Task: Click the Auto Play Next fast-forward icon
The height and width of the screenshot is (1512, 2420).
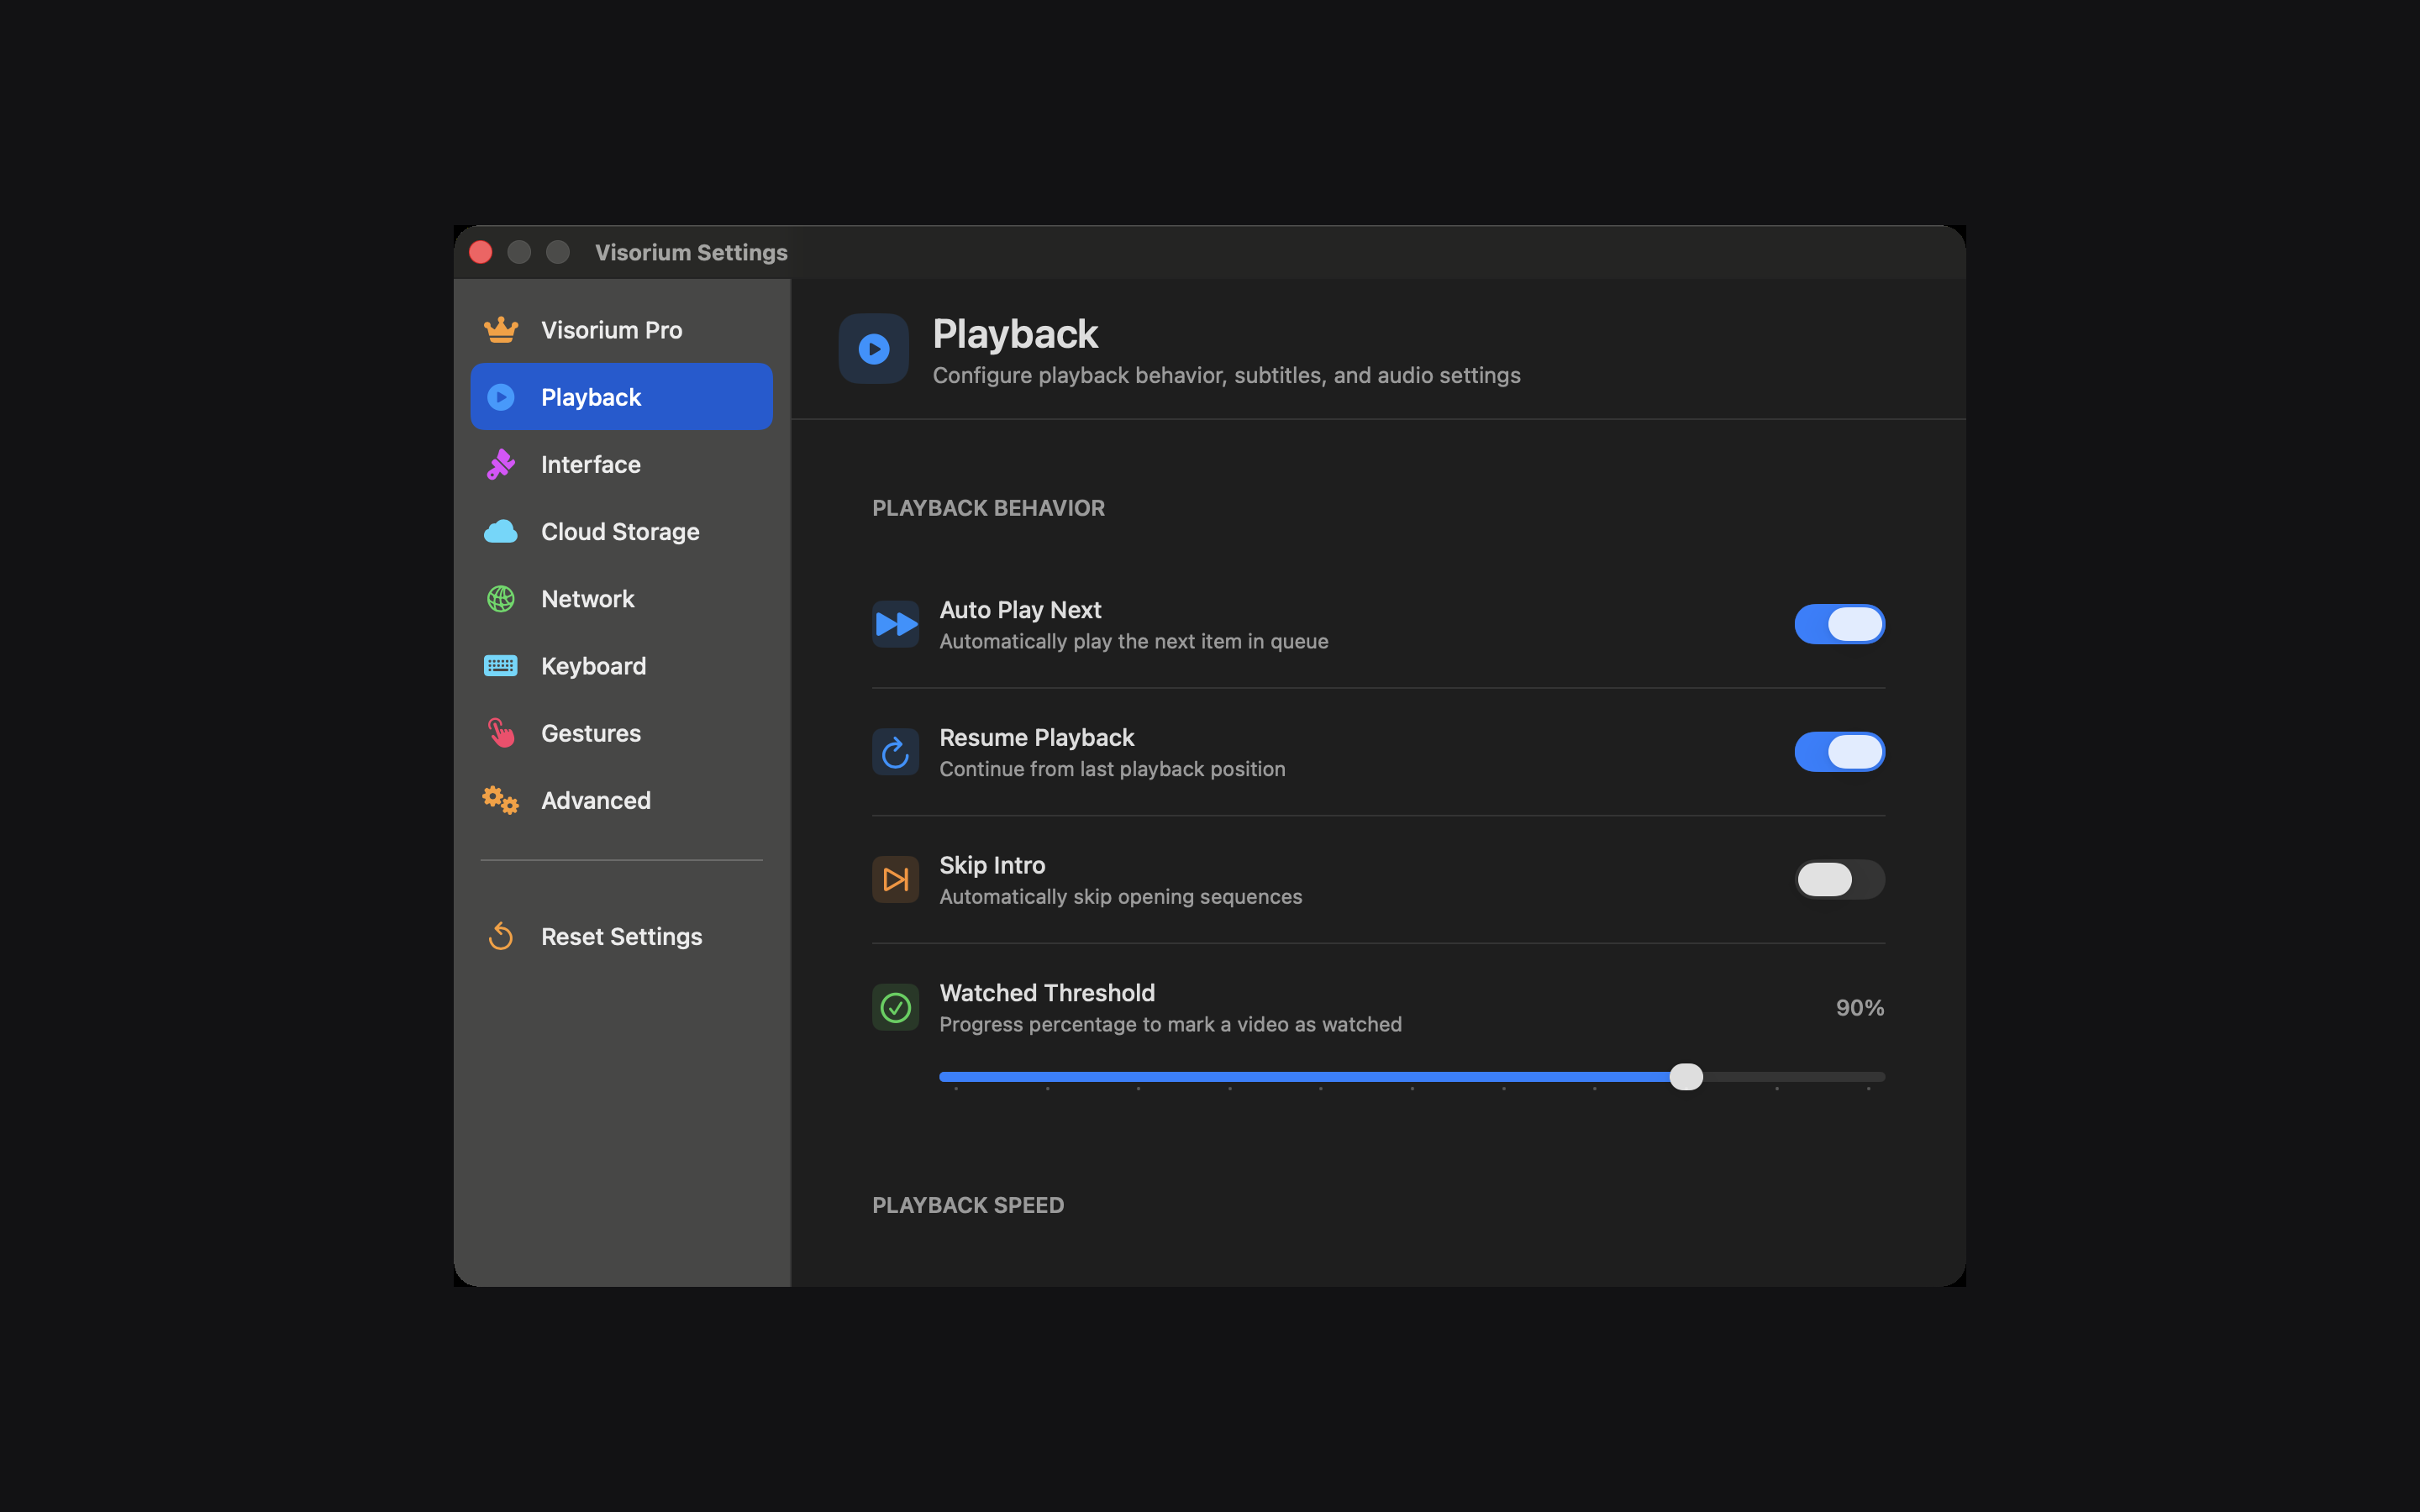Action: tap(896, 625)
